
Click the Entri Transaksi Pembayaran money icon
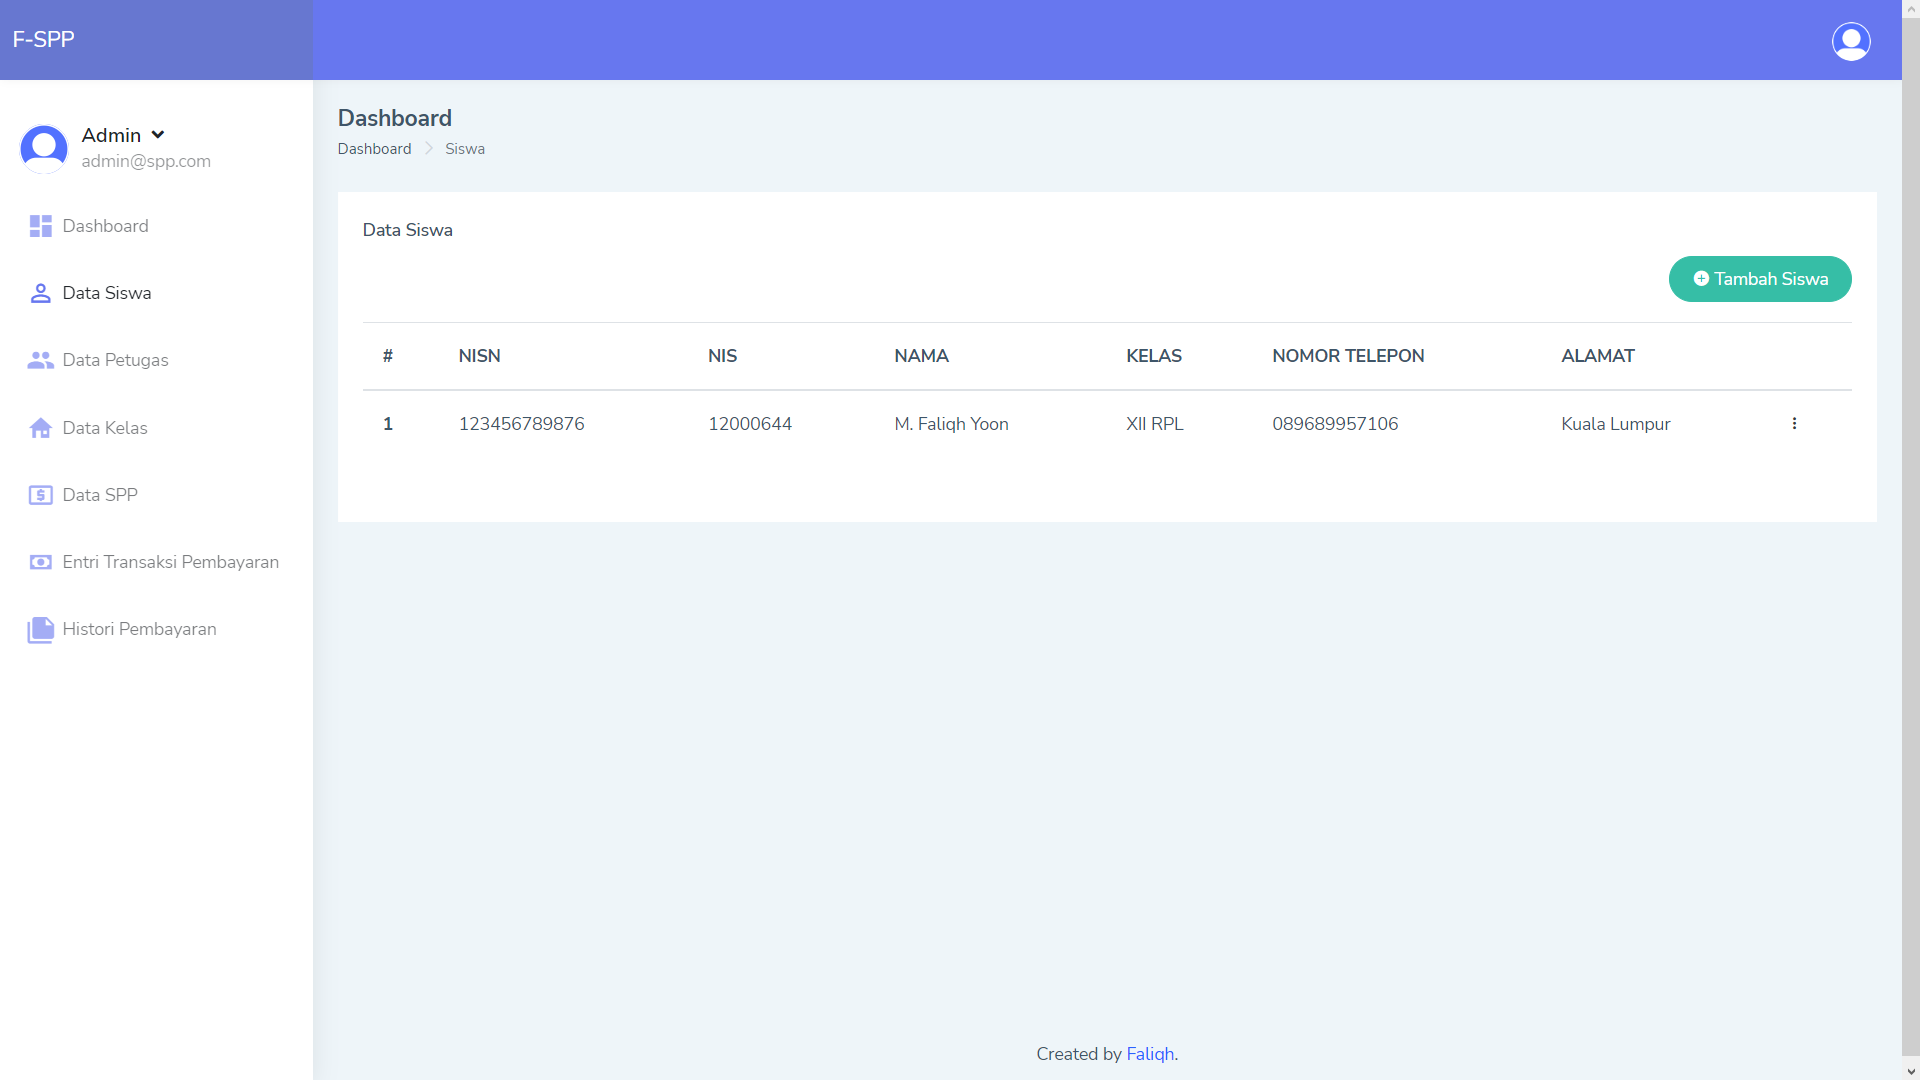40,562
